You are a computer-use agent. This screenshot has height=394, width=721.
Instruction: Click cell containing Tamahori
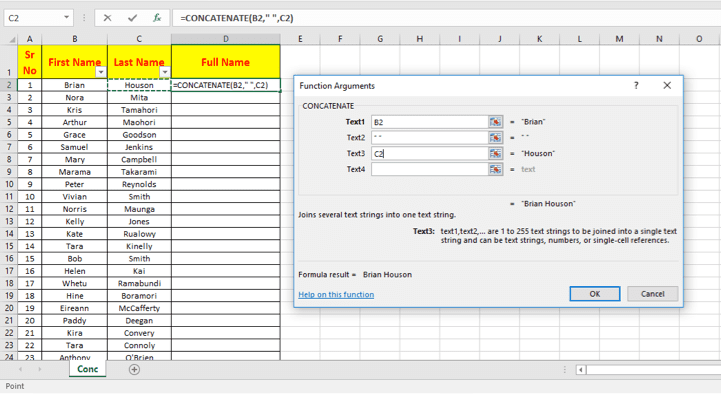click(139, 110)
